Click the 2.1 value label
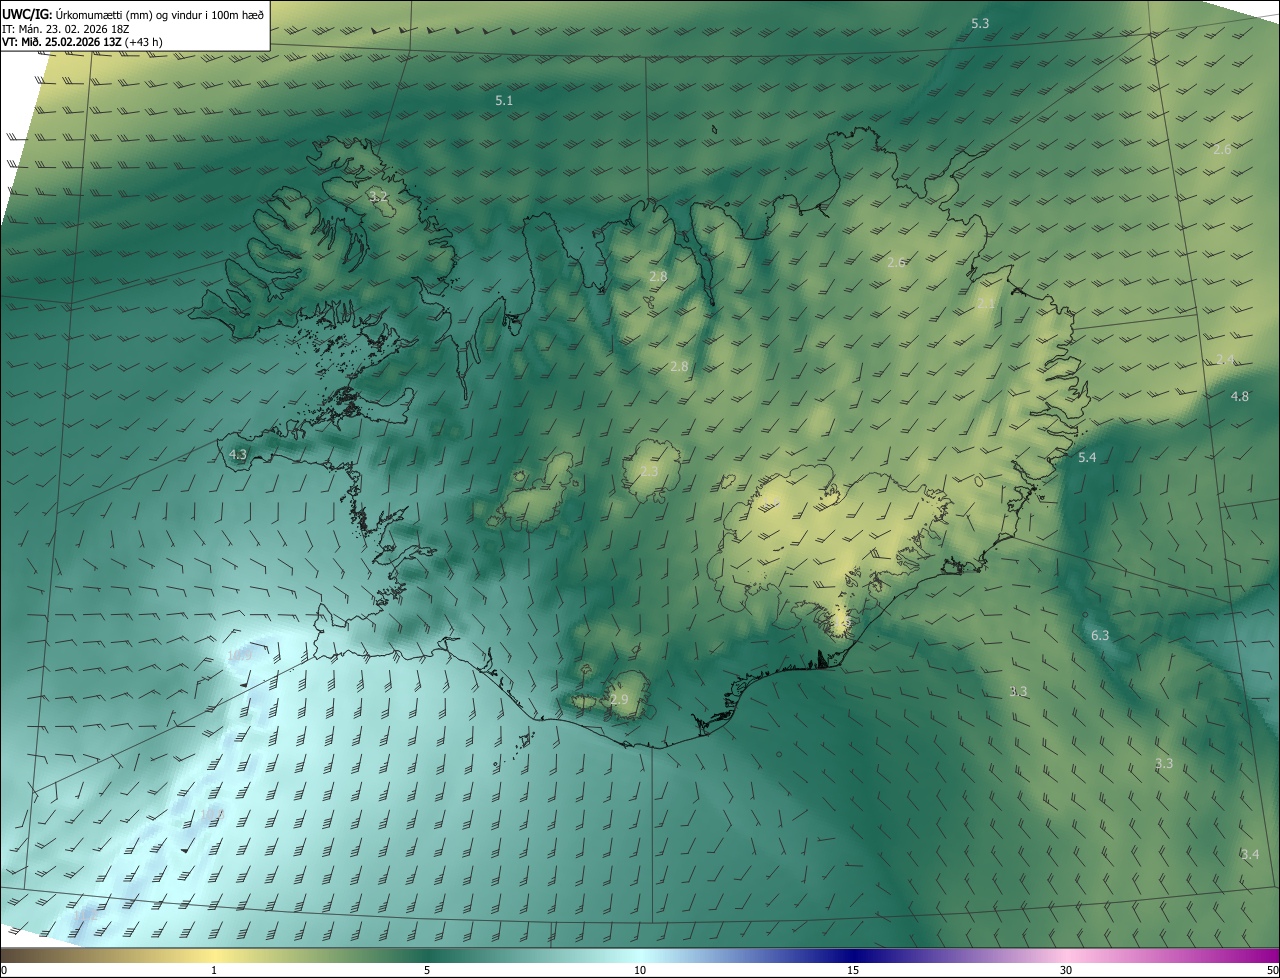1280x978 pixels. [986, 303]
